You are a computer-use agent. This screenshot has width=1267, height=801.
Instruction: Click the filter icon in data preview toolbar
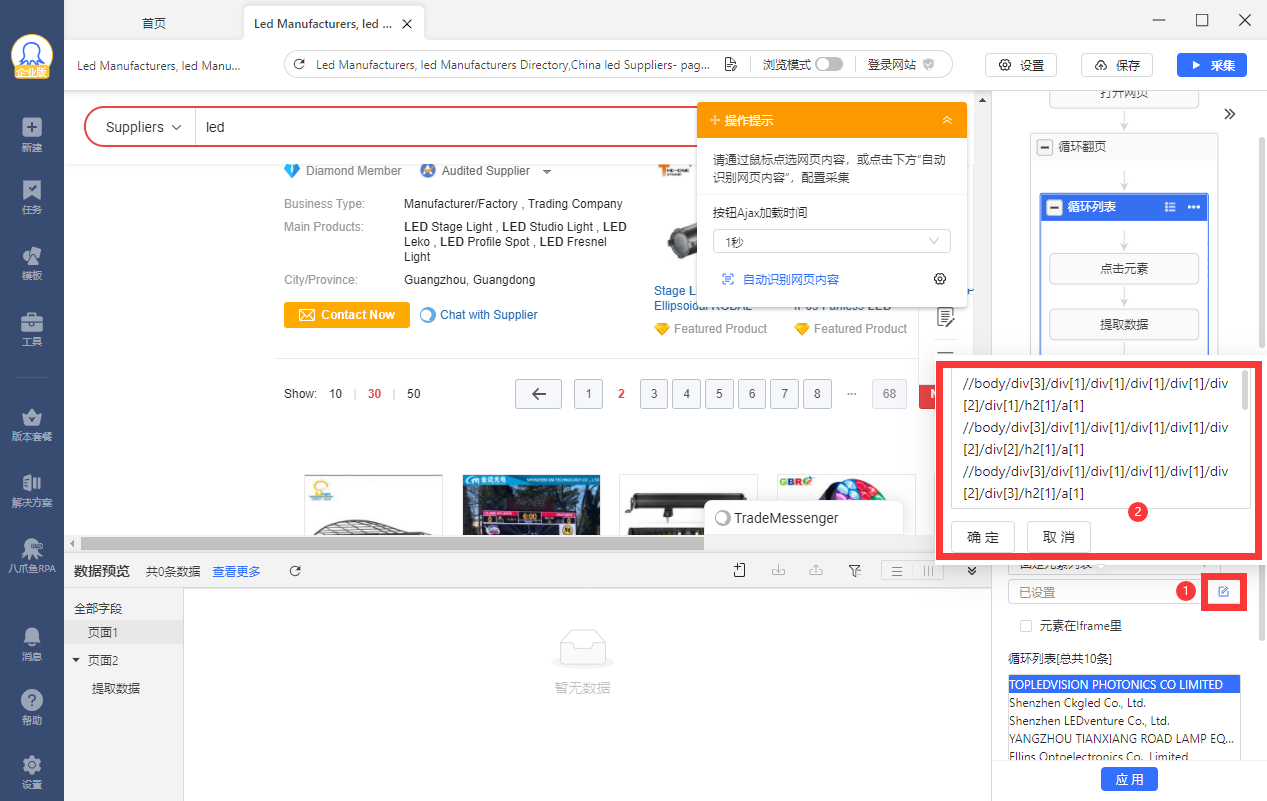point(855,570)
